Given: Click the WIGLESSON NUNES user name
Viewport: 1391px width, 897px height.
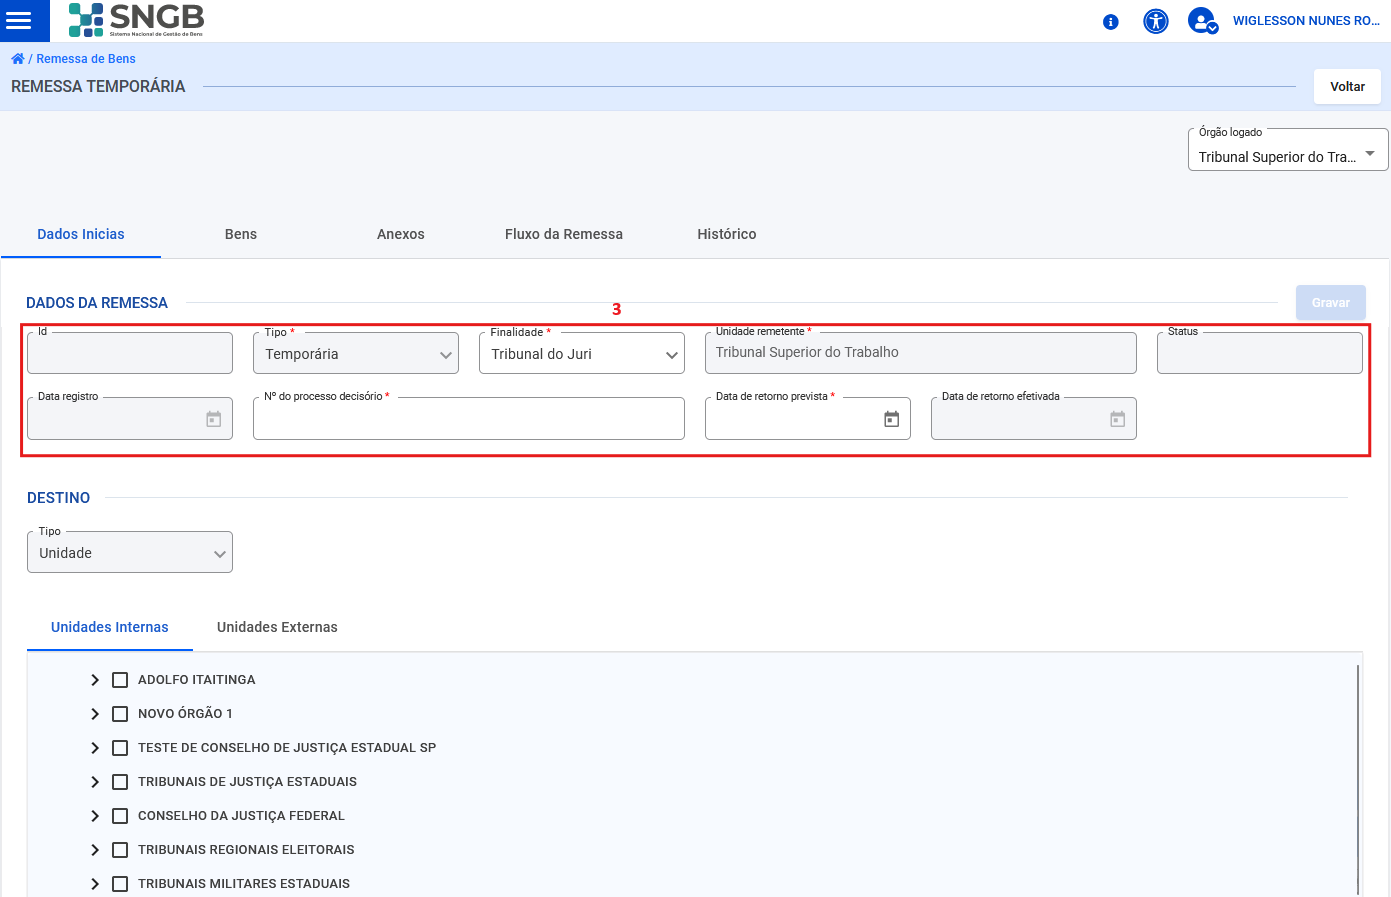Looking at the screenshot, I should pos(1306,21).
